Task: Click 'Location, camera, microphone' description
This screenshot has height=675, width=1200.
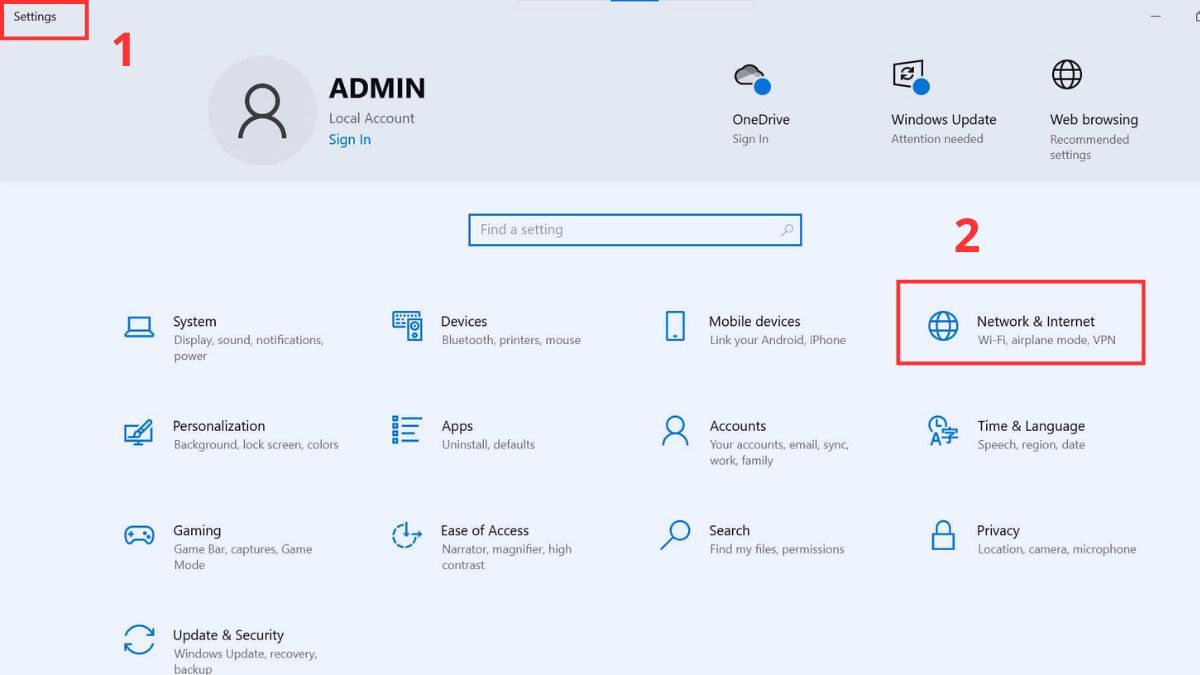Action: tap(1057, 549)
